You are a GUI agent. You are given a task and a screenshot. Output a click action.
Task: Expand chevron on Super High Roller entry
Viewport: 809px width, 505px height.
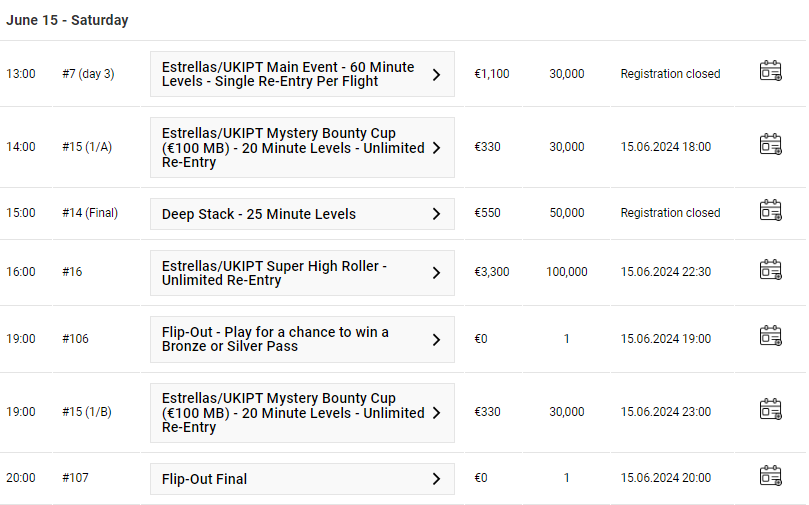click(x=436, y=273)
